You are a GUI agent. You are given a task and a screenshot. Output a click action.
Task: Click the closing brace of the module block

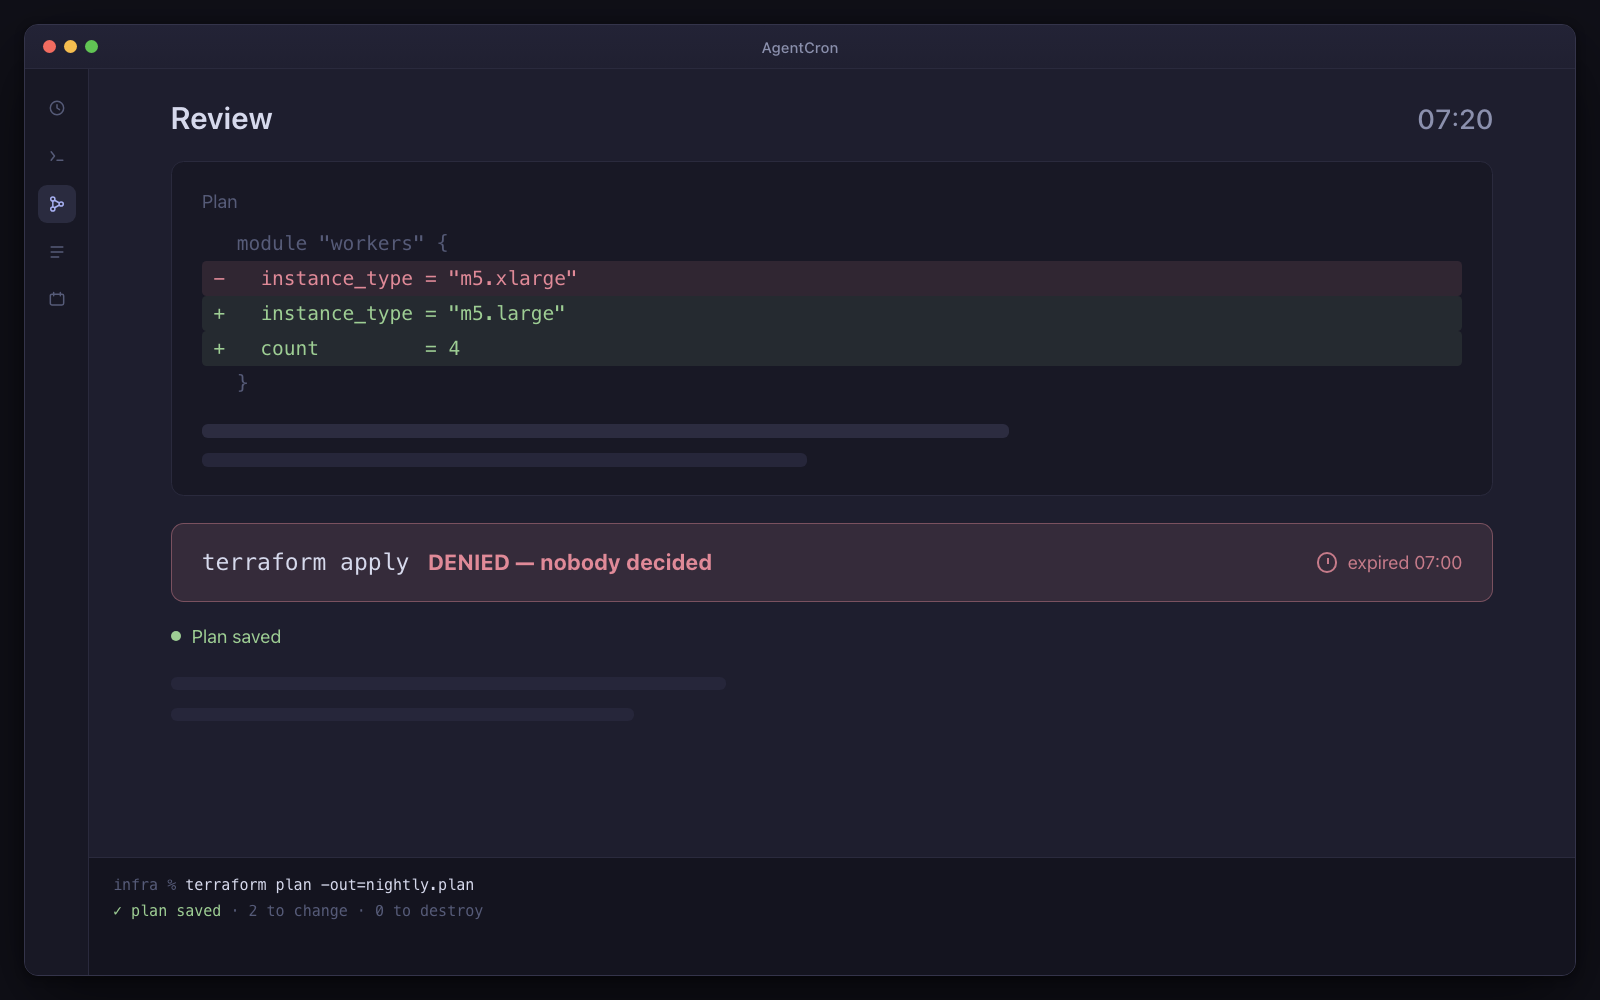242,383
